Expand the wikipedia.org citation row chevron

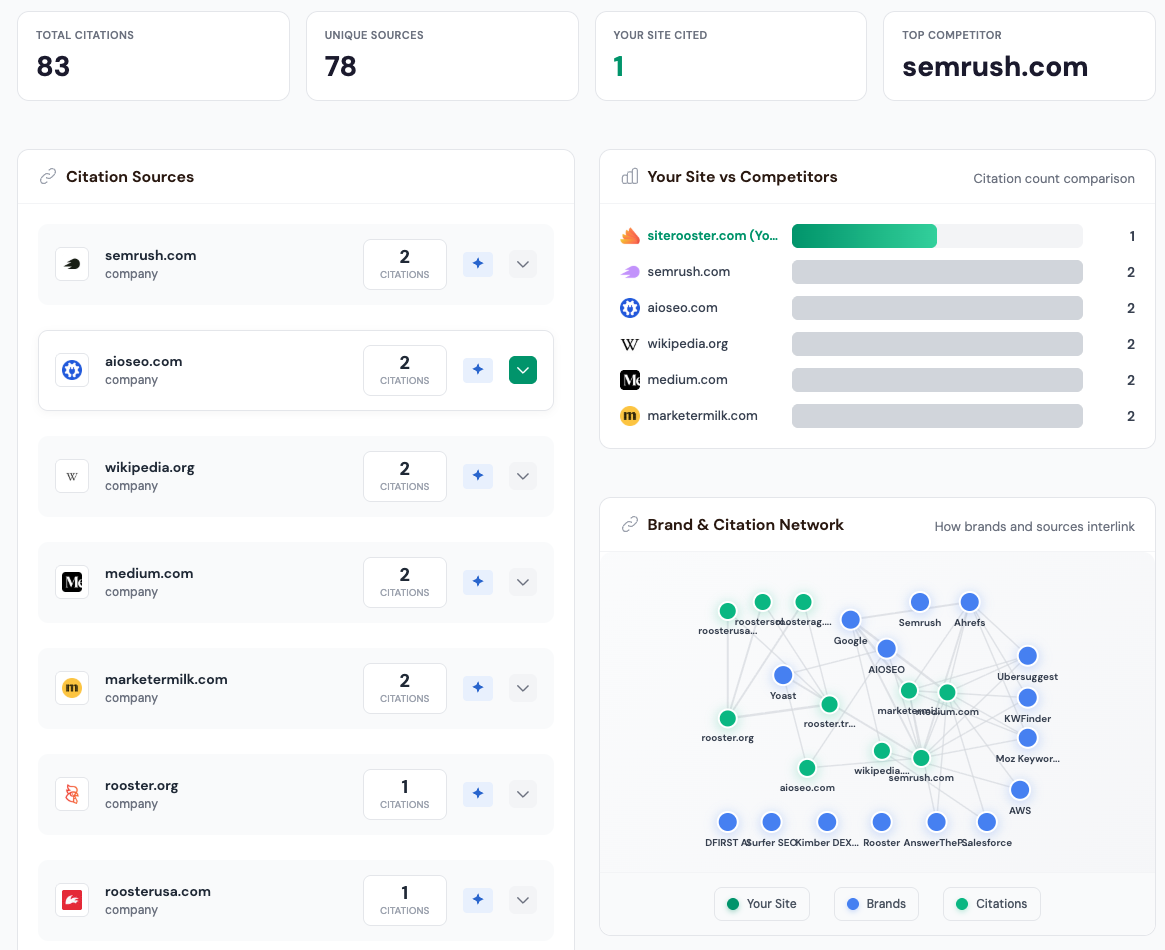tap(523, 476)
